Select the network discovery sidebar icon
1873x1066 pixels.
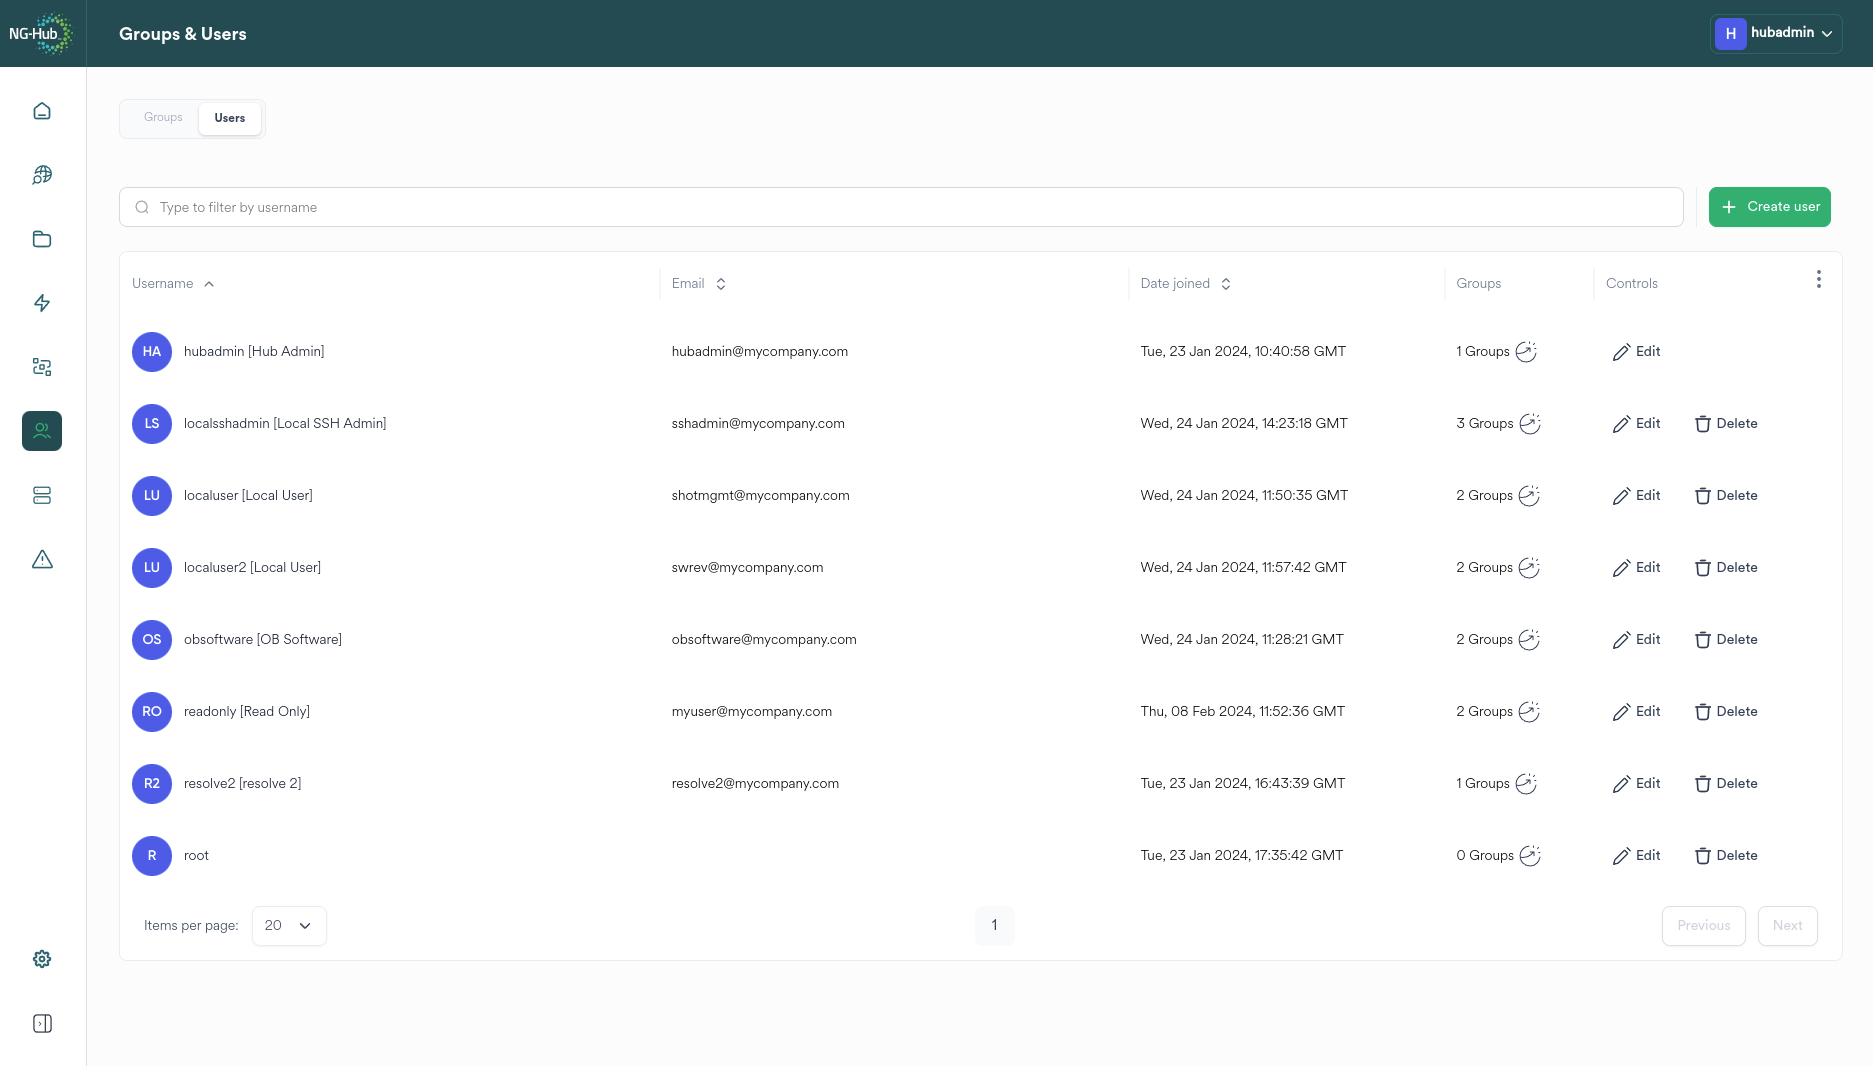pyautogui.click(x=42, y=174)
